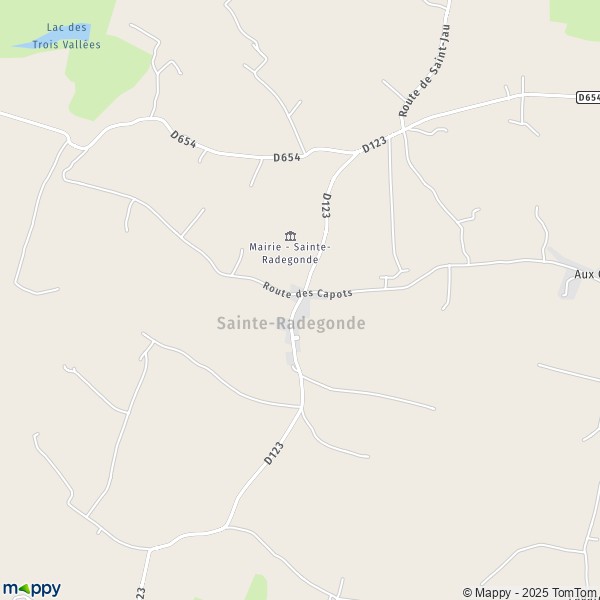Viewport: 600px width, 600px height.
Task: Select the D654 road shield at right edge
Action: click(x=588, y=98)
